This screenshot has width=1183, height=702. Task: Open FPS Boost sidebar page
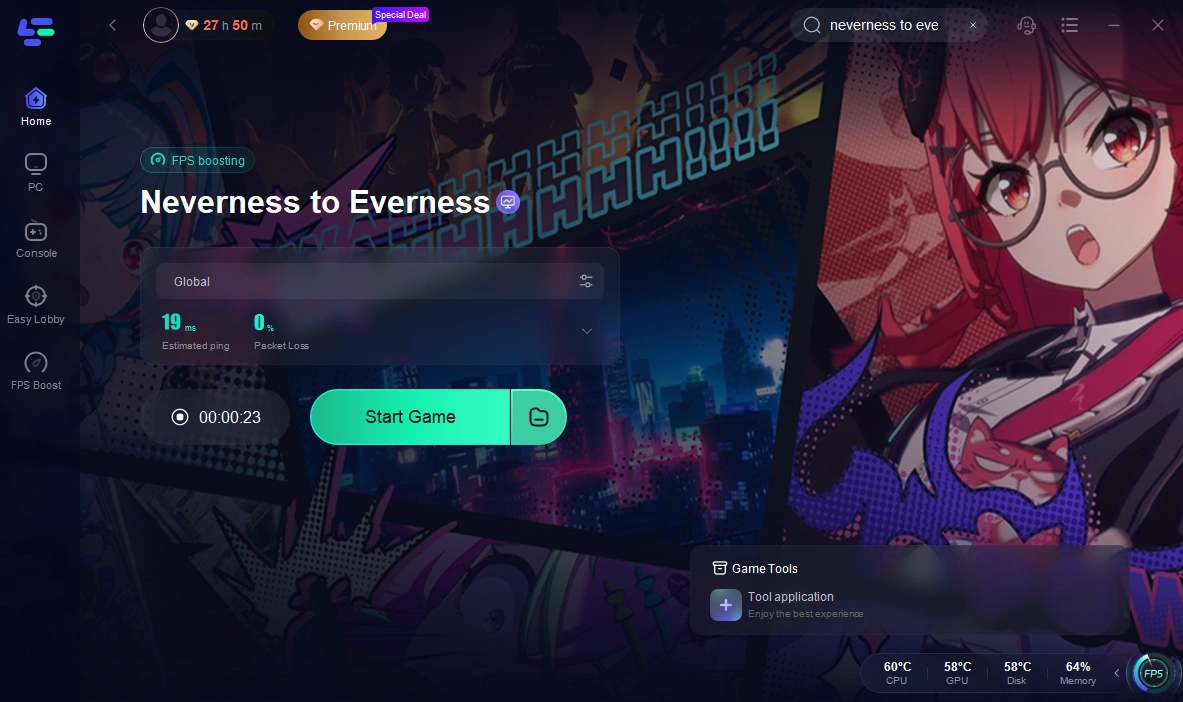tap(35, 371)
